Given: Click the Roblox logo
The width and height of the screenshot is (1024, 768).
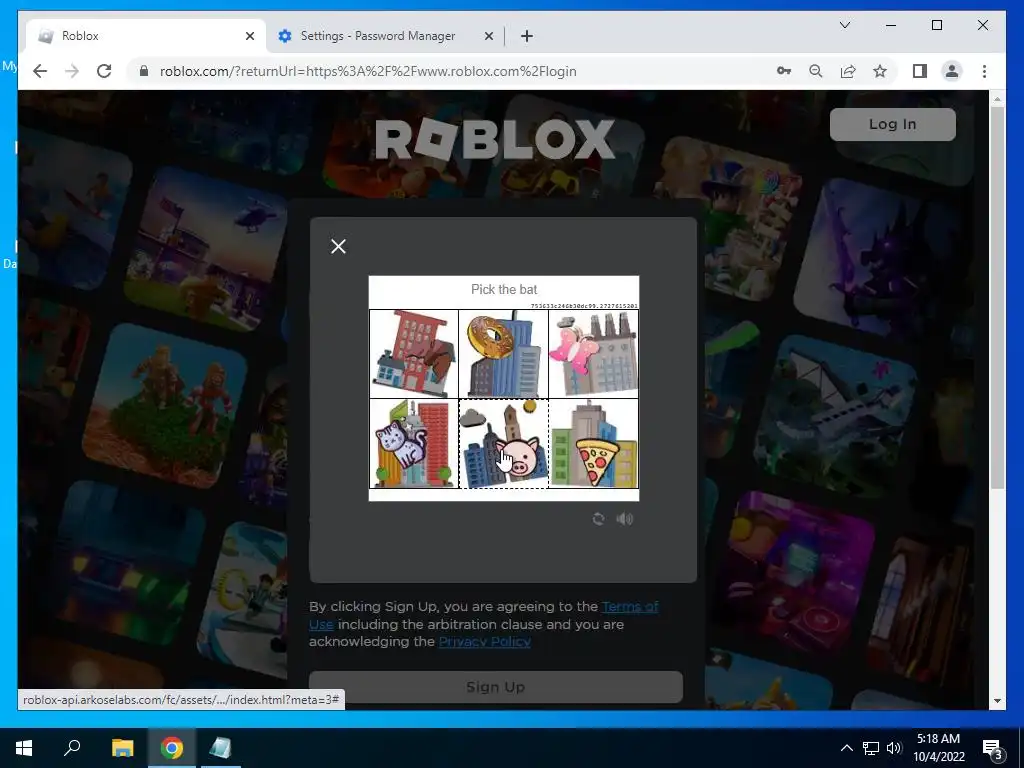Looking at the screenshot, I should [x=495, y=138].
